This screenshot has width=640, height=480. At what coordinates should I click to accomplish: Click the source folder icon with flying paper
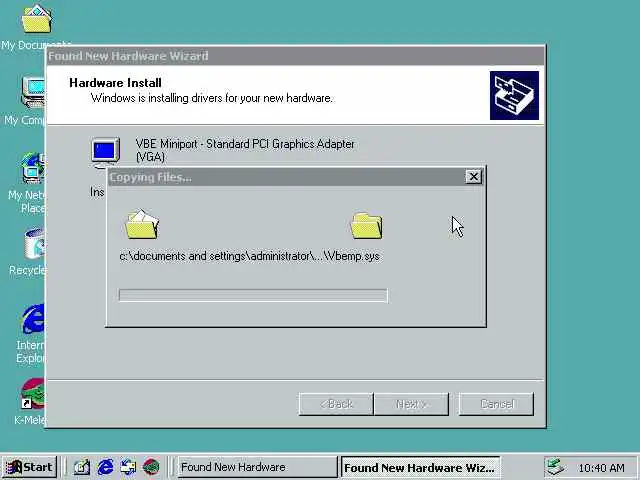pyautogui.click(x=142, y=224)
